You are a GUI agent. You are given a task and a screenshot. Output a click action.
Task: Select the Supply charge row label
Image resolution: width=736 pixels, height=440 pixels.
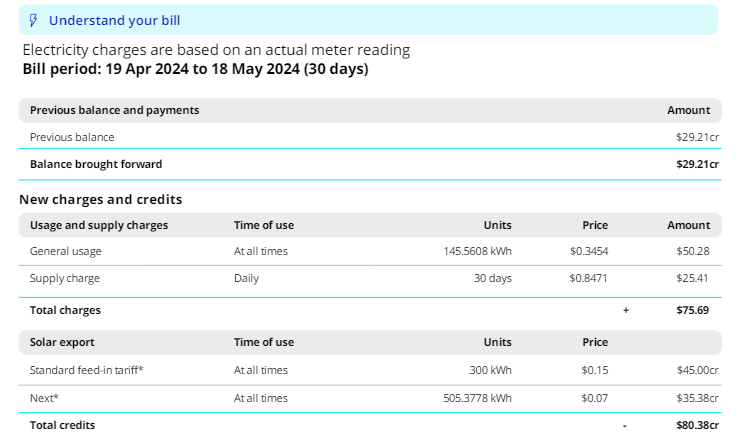[x=65, y=278]
